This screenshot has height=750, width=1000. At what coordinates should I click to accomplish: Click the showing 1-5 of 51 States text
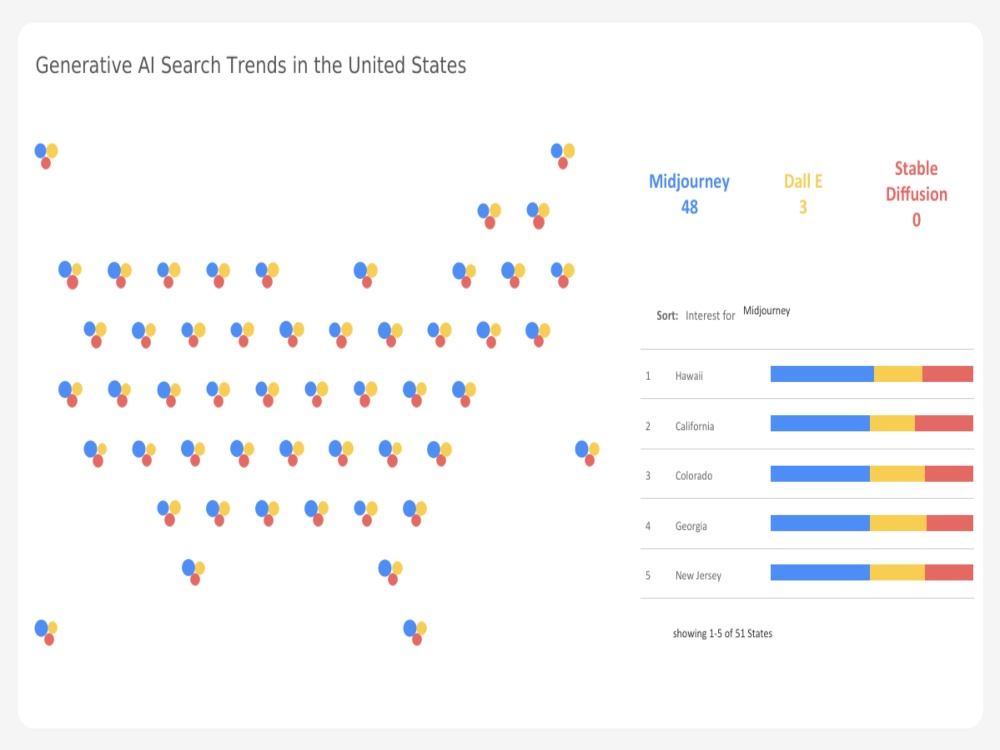(x=722, y=633)
